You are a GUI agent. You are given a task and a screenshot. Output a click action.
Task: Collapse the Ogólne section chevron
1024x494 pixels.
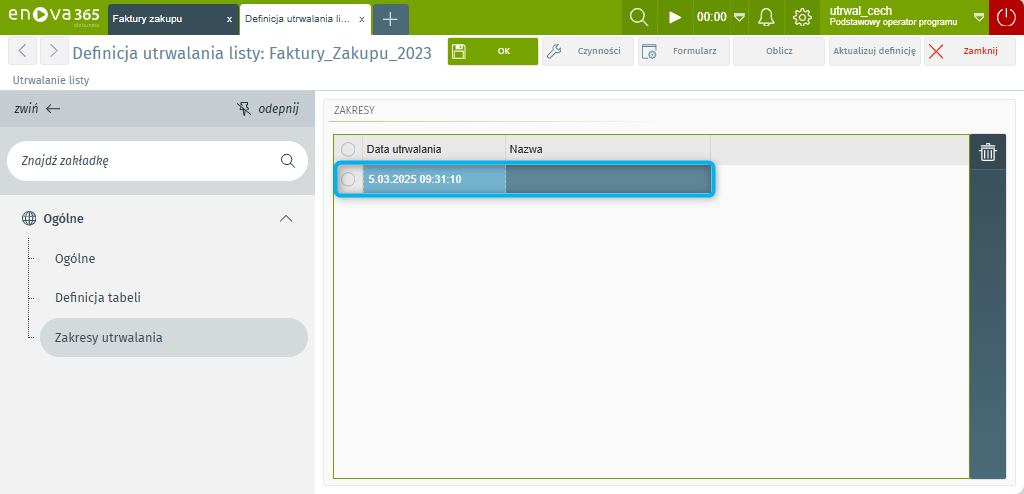[x=286, y=218]
